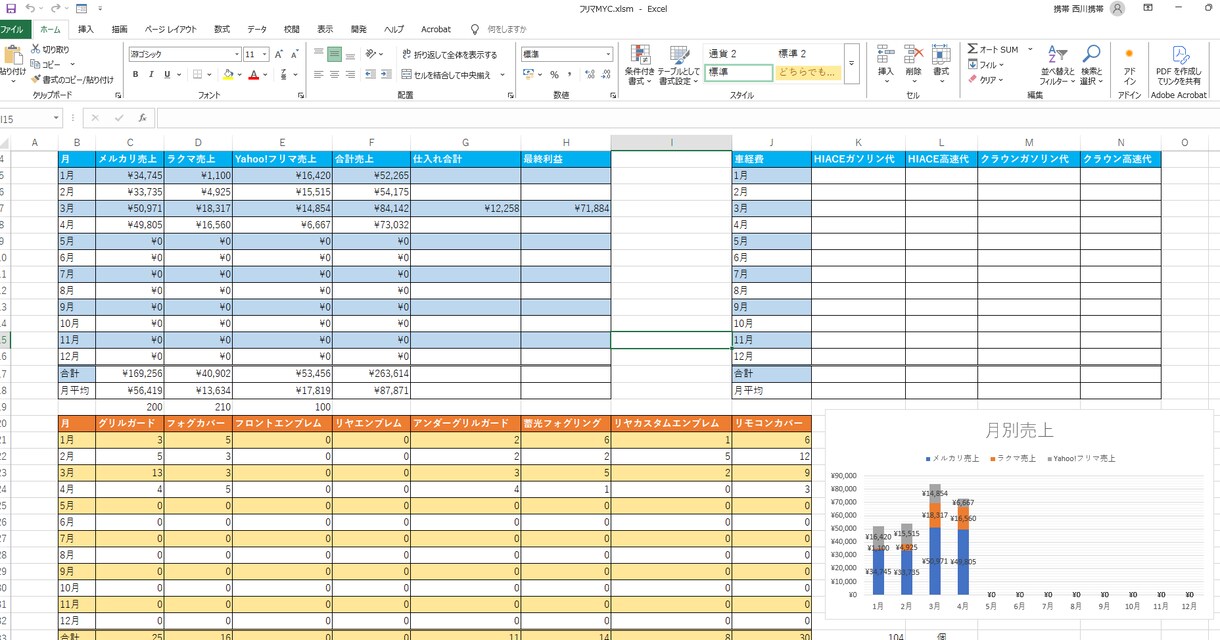Open Find and Select 検索と選択
This screenshot has width=1220, height=640.
[x=1091, y=65]
